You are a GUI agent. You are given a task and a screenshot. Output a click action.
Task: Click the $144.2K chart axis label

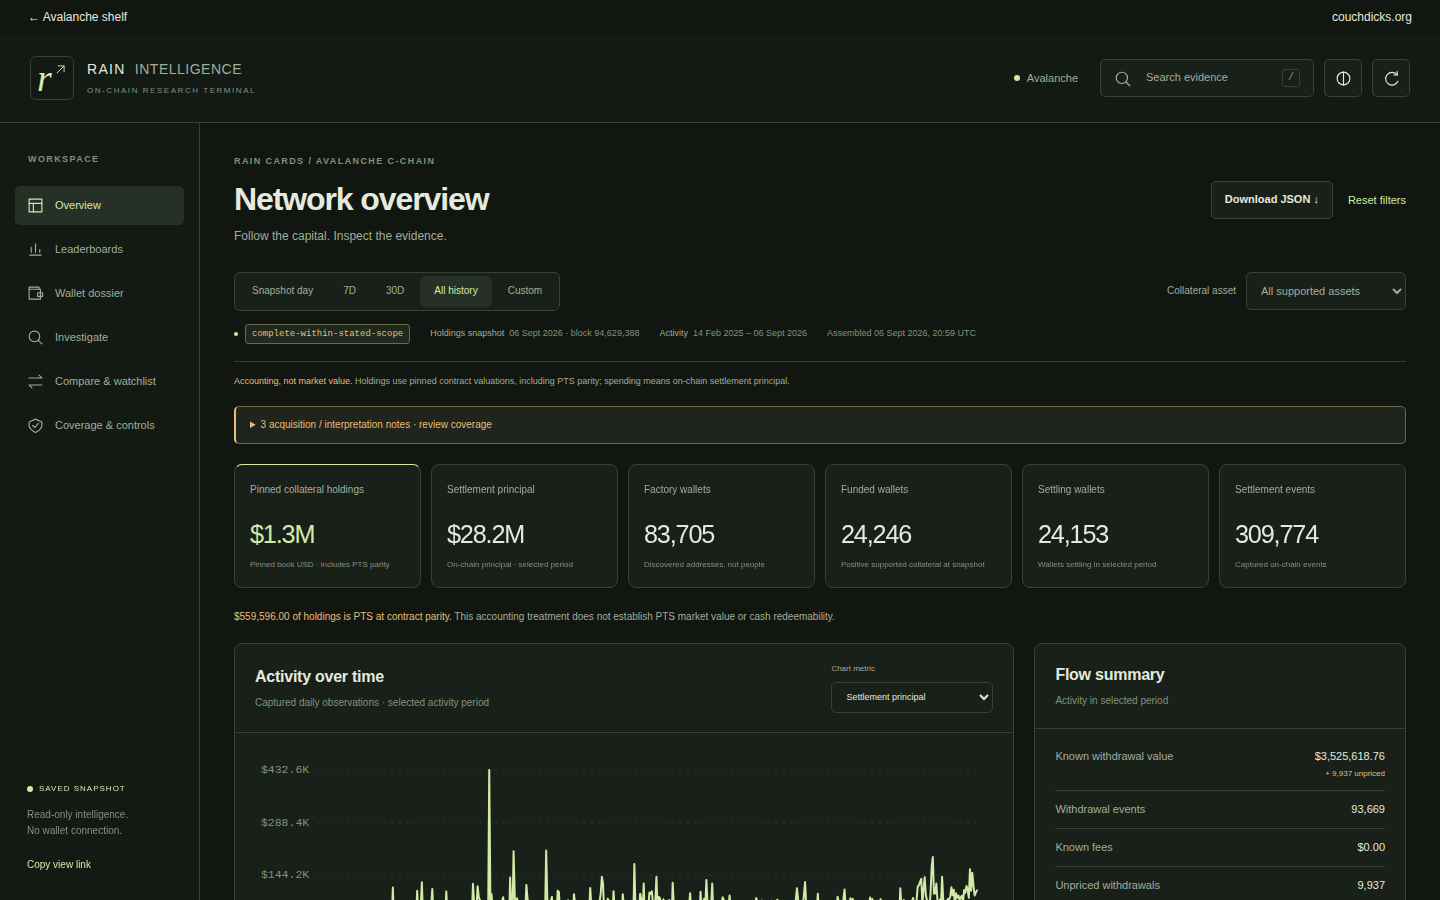point(285,875)
